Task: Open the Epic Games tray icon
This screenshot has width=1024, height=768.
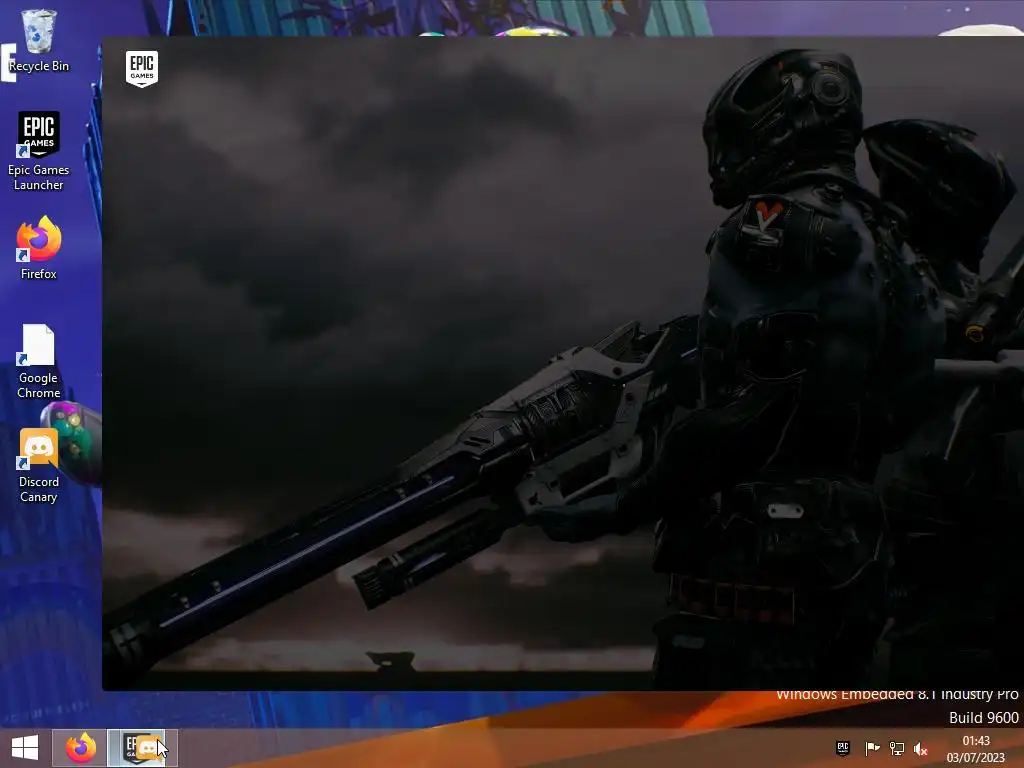Action: [x=843, y=748]
